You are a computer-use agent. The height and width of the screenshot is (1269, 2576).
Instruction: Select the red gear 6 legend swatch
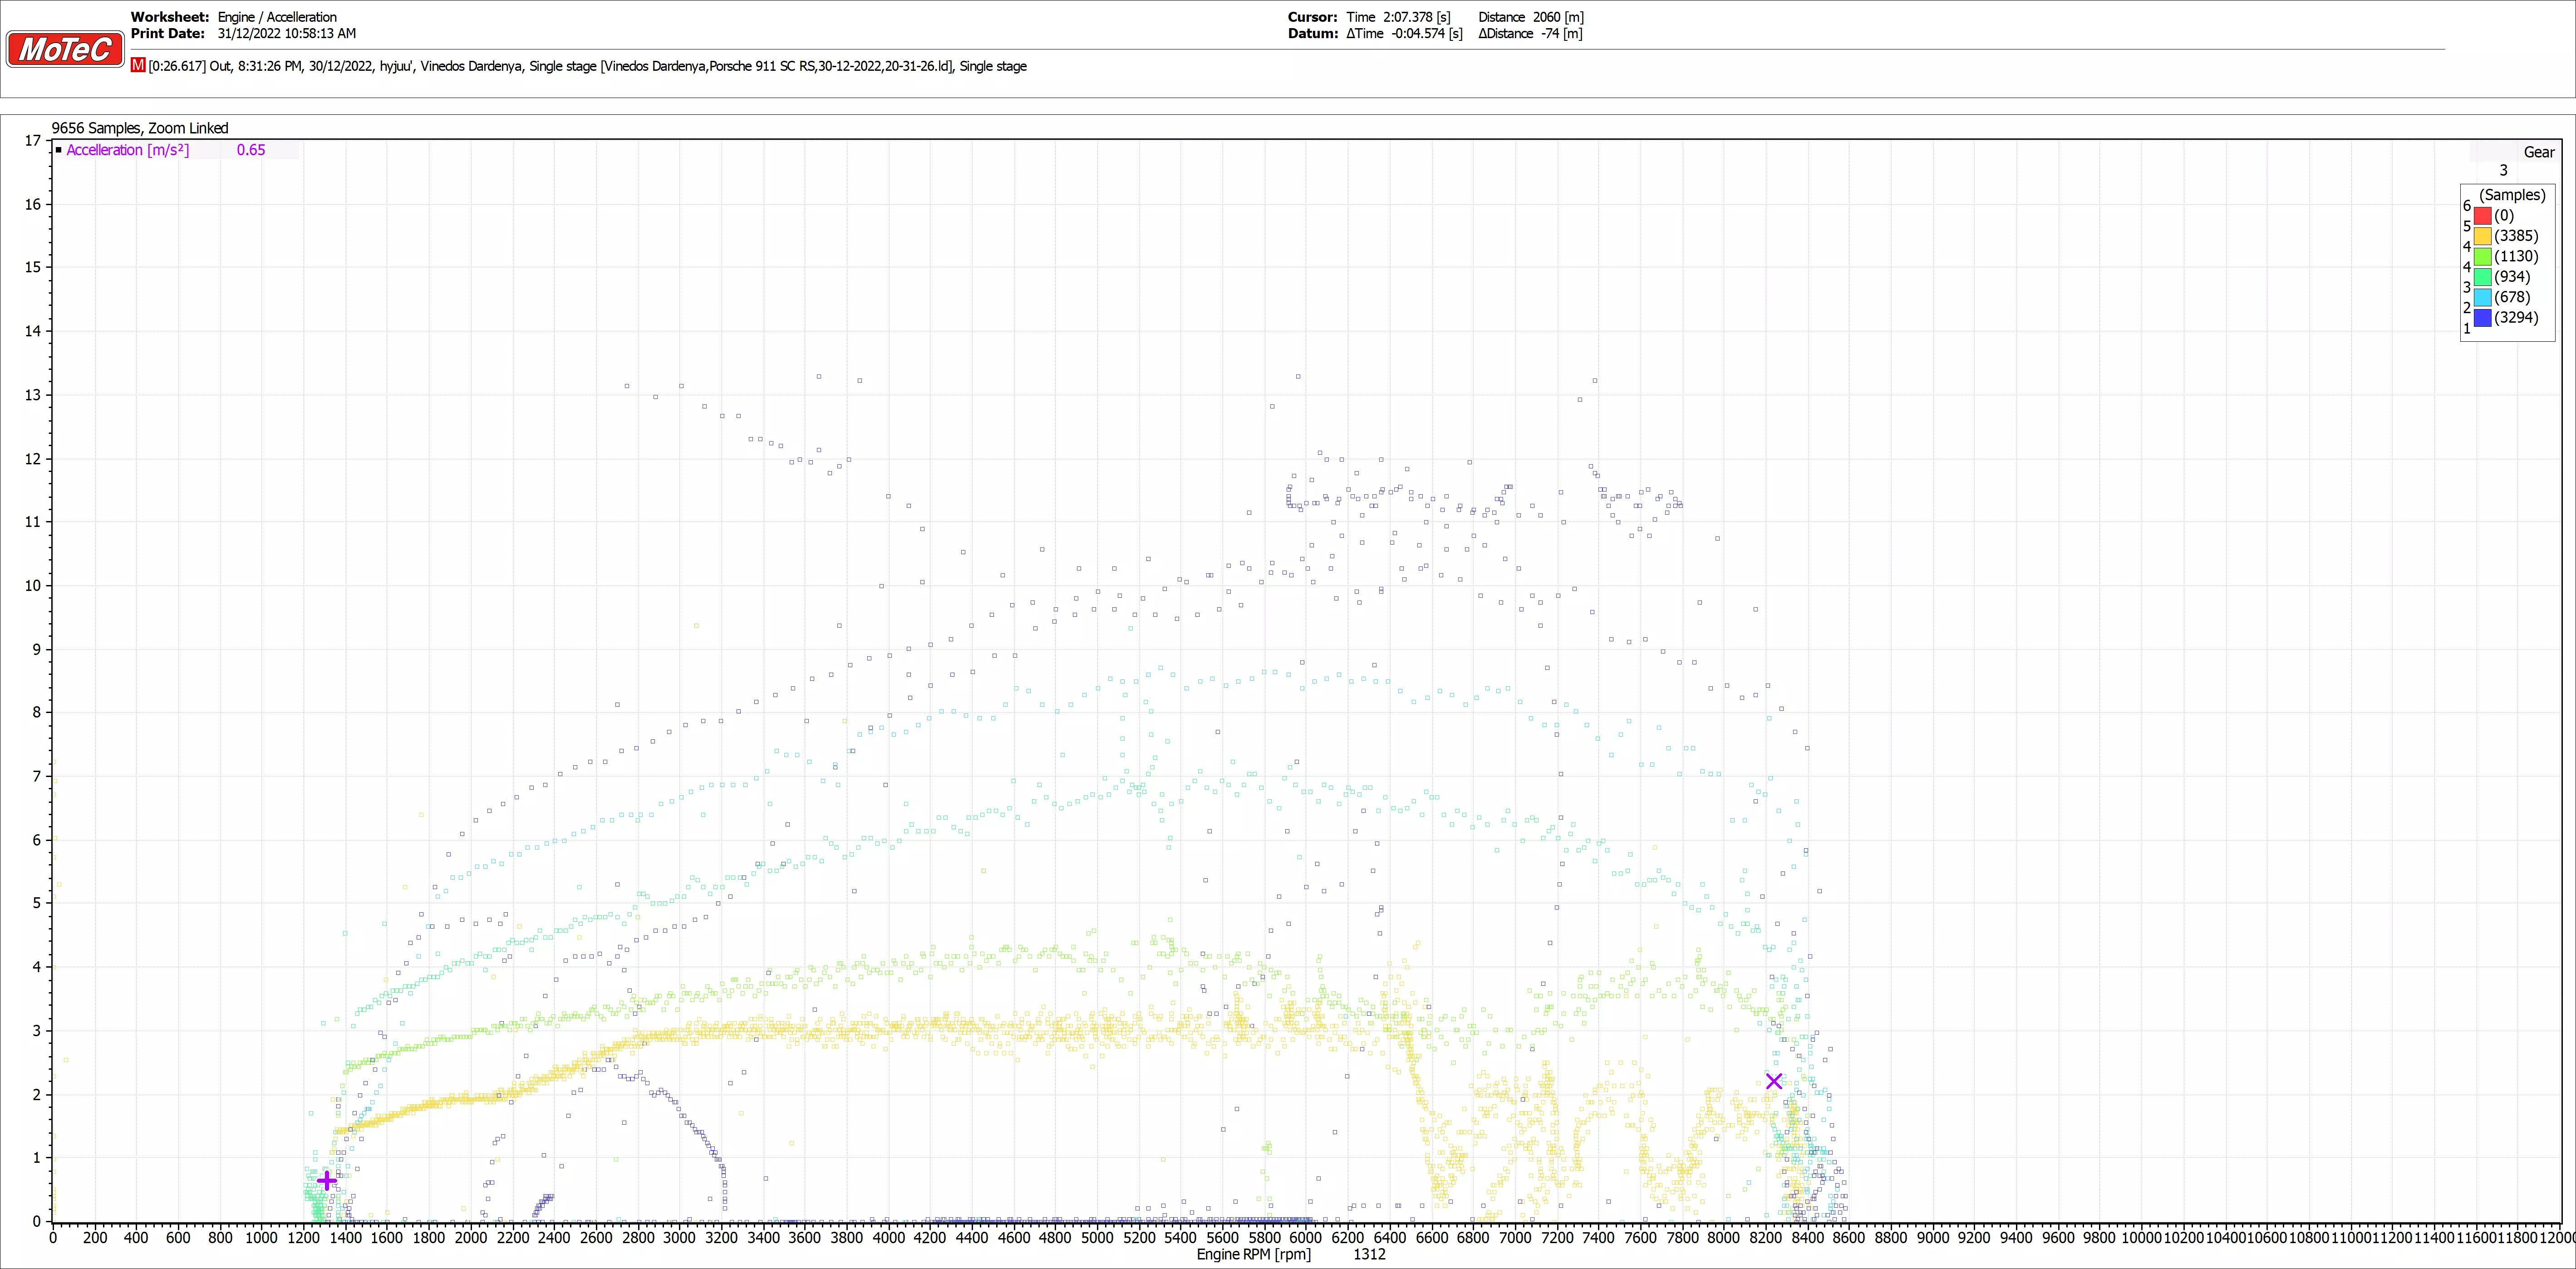point(2482,215)
